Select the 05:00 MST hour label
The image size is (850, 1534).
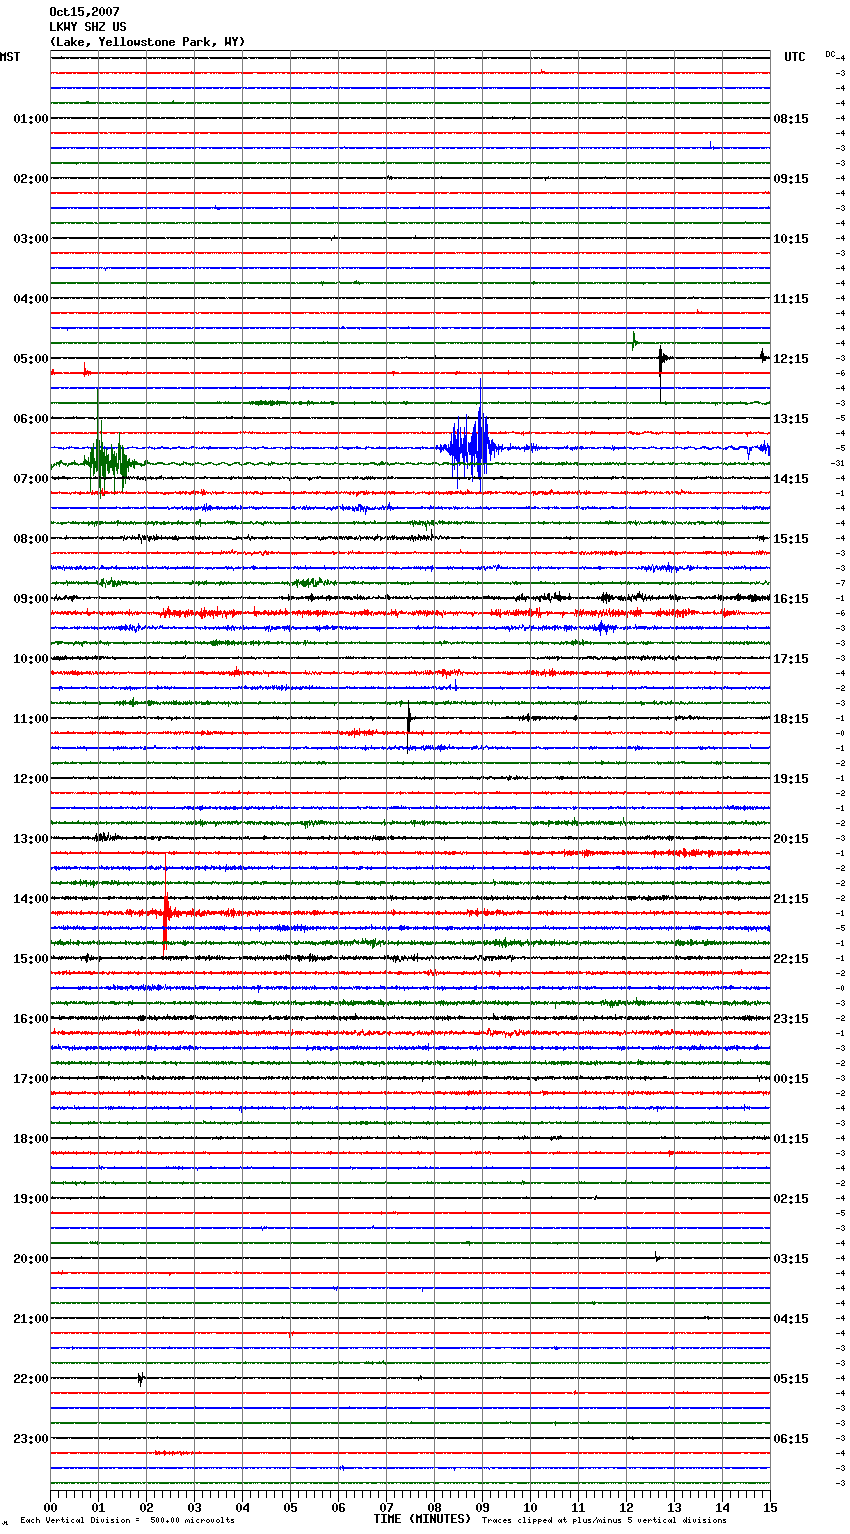click(x=30, y=359)
